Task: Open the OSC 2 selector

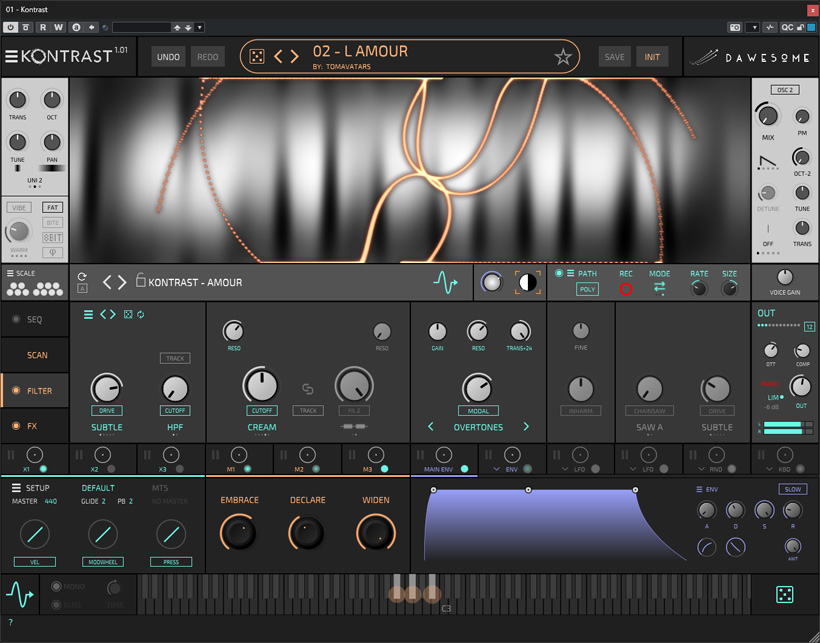Action: pos(784,90)
